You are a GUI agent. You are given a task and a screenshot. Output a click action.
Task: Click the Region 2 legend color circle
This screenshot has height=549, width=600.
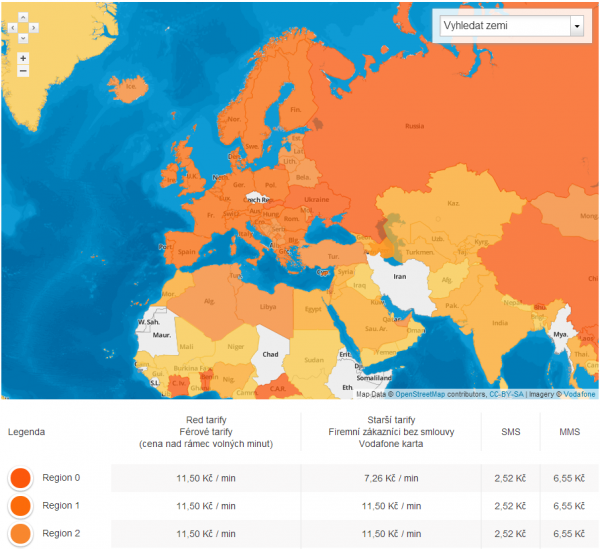[x=20, y=534]
